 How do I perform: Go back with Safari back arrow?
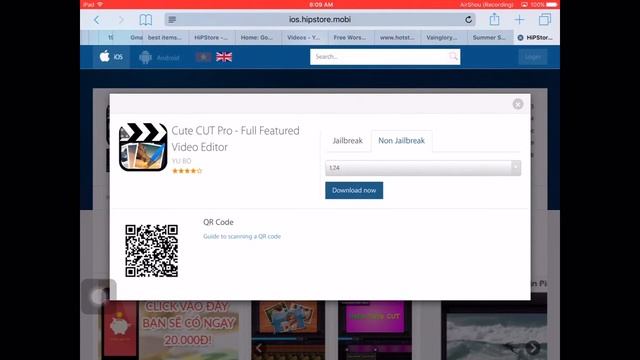coord(97,20)
